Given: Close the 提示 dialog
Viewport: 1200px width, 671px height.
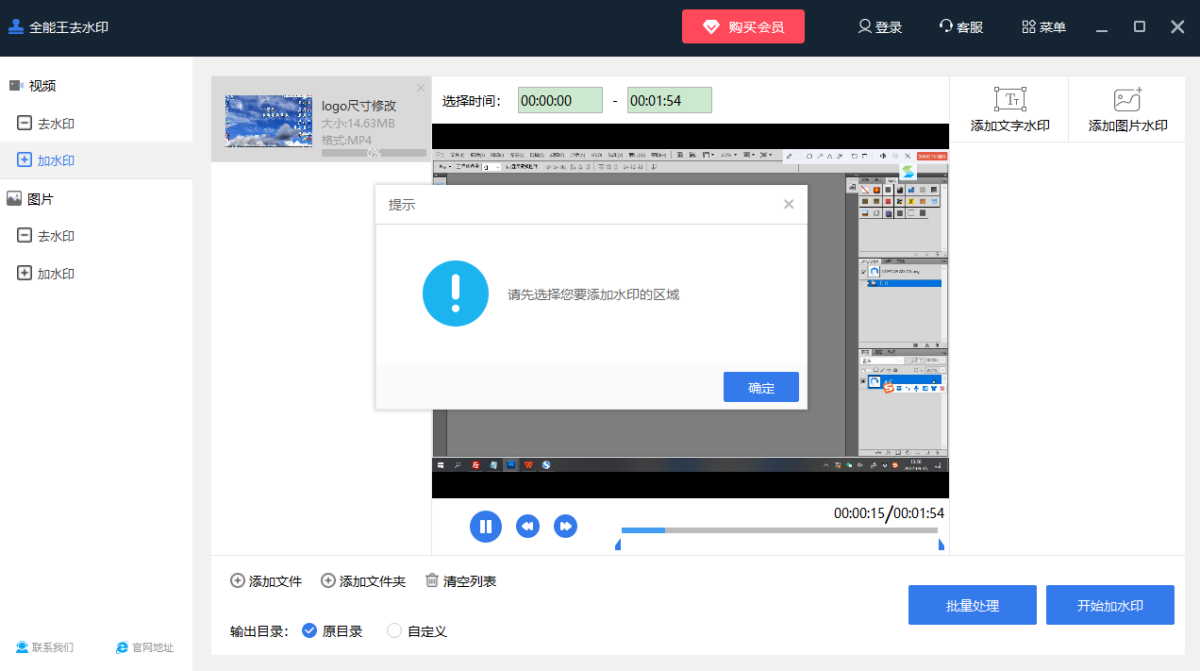Looking at the screenshot, I should point(789,204).
